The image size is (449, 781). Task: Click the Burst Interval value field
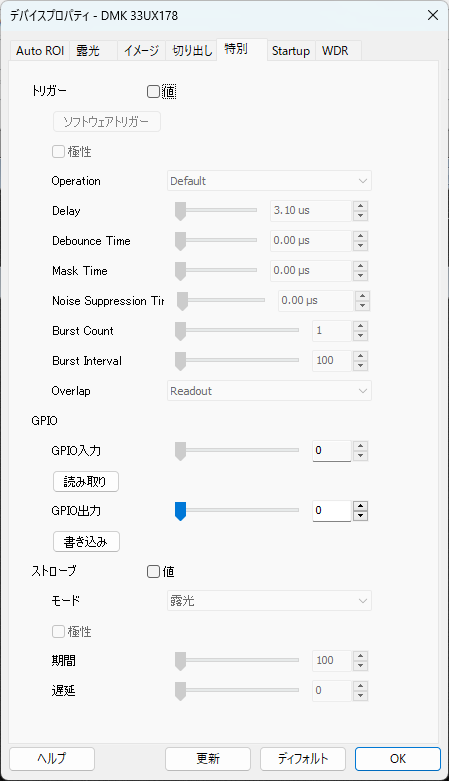pos(332,361)
